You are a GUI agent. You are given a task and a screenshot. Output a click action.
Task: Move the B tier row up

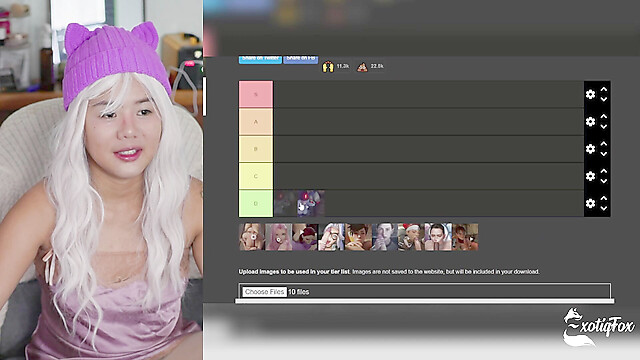point(604,144)
